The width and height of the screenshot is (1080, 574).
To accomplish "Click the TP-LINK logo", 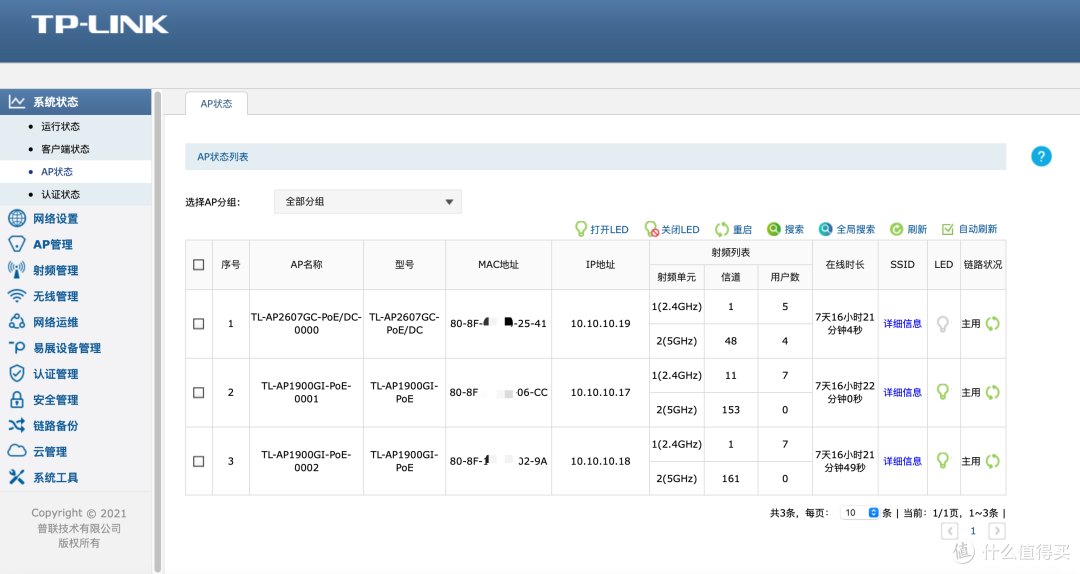I will (x=100, y=25).
